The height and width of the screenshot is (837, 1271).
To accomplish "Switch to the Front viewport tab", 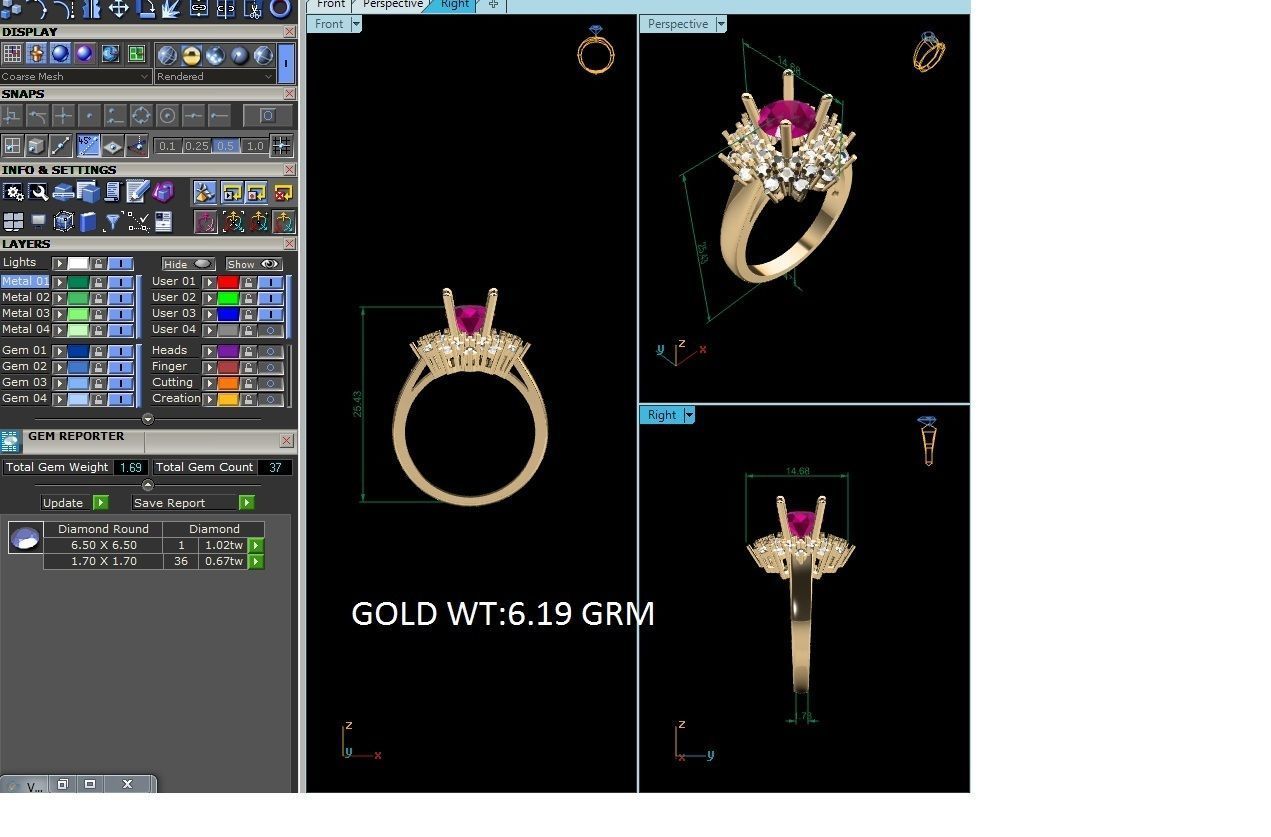I will (331, 5).
